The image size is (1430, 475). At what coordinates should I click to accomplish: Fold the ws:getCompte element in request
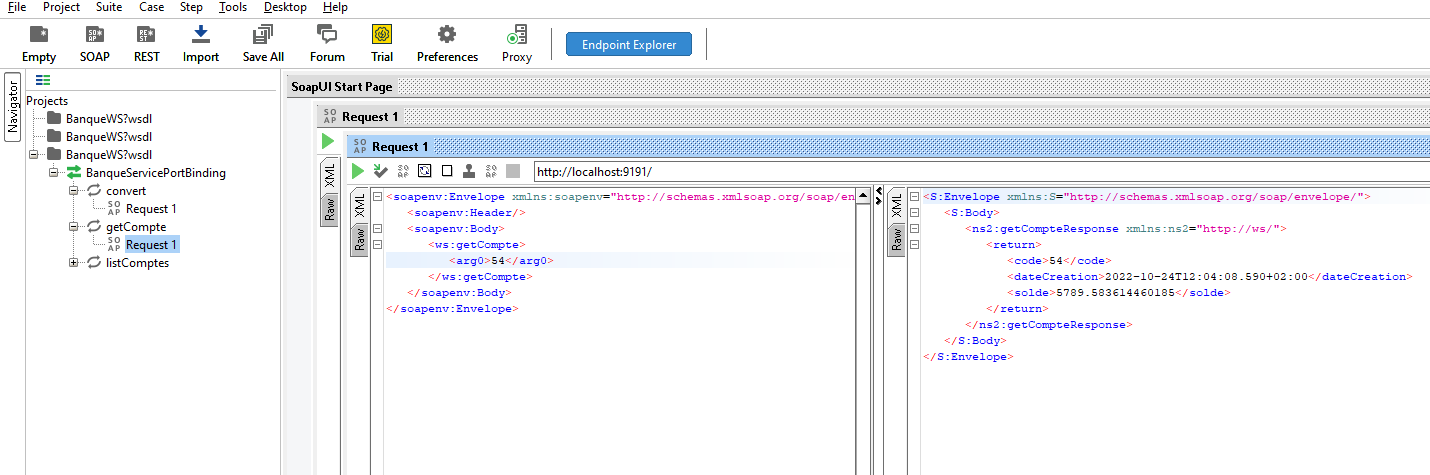pyautogui.click(x=377, y=245)
